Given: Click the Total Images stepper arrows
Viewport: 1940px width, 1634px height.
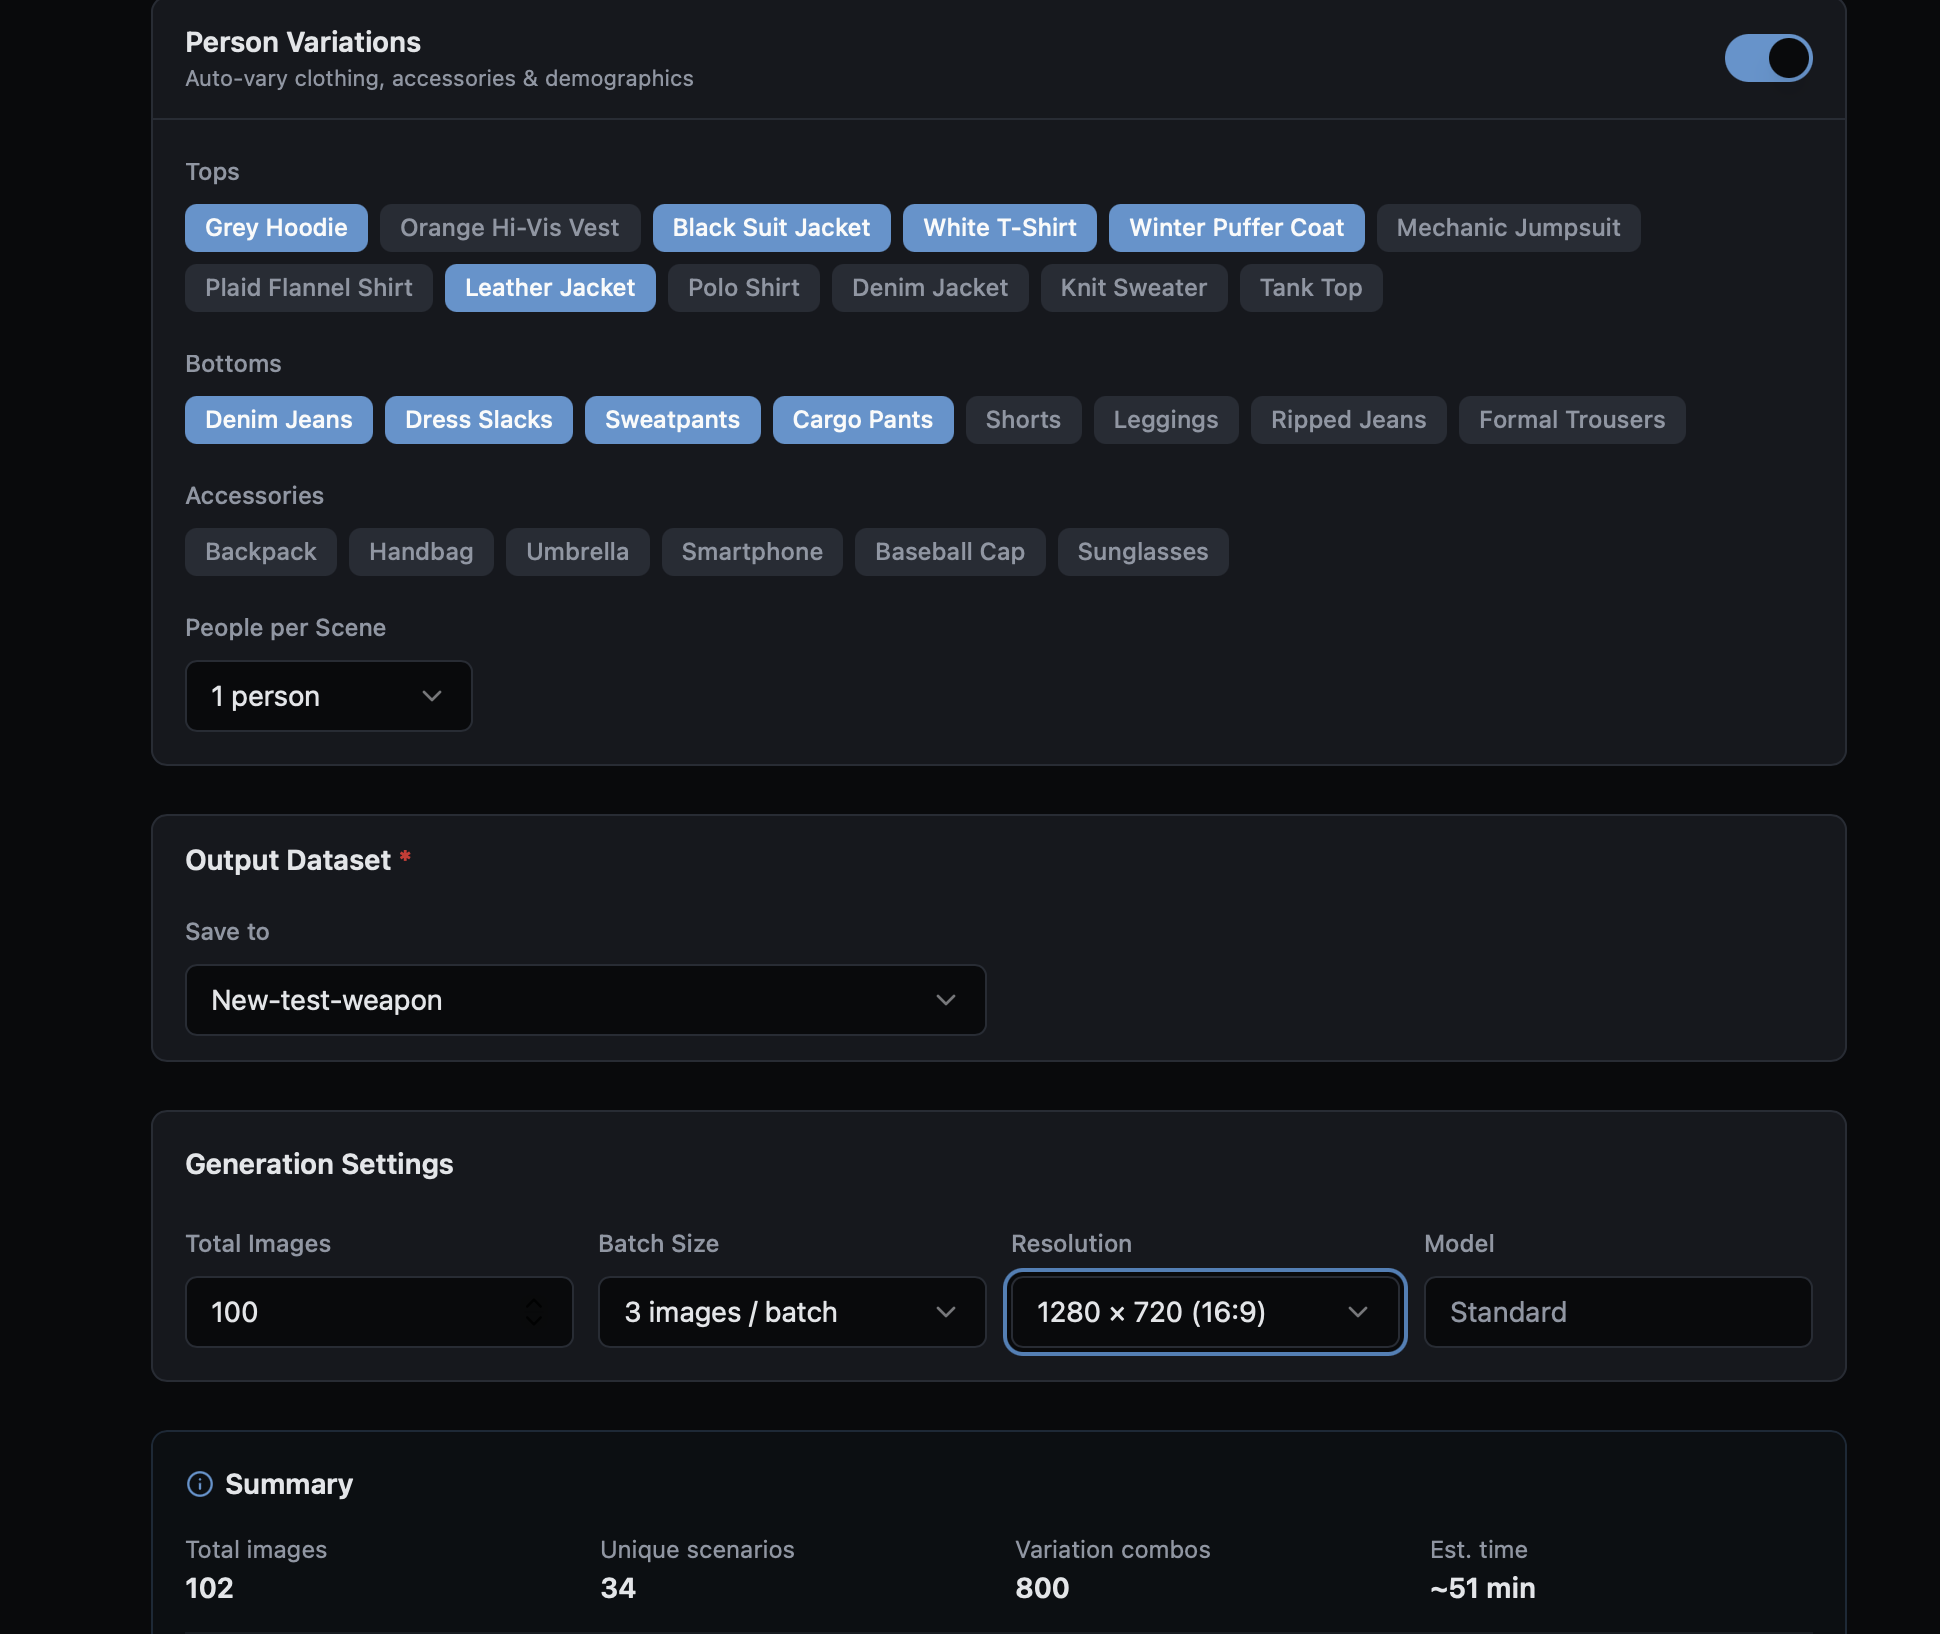Looking at the screenshot, I should click(x=534, y=1312).
